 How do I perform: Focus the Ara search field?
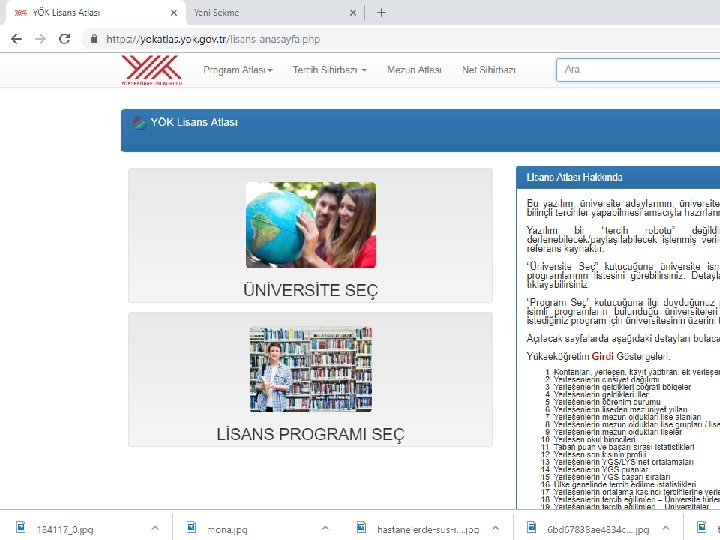pos(638,70)
